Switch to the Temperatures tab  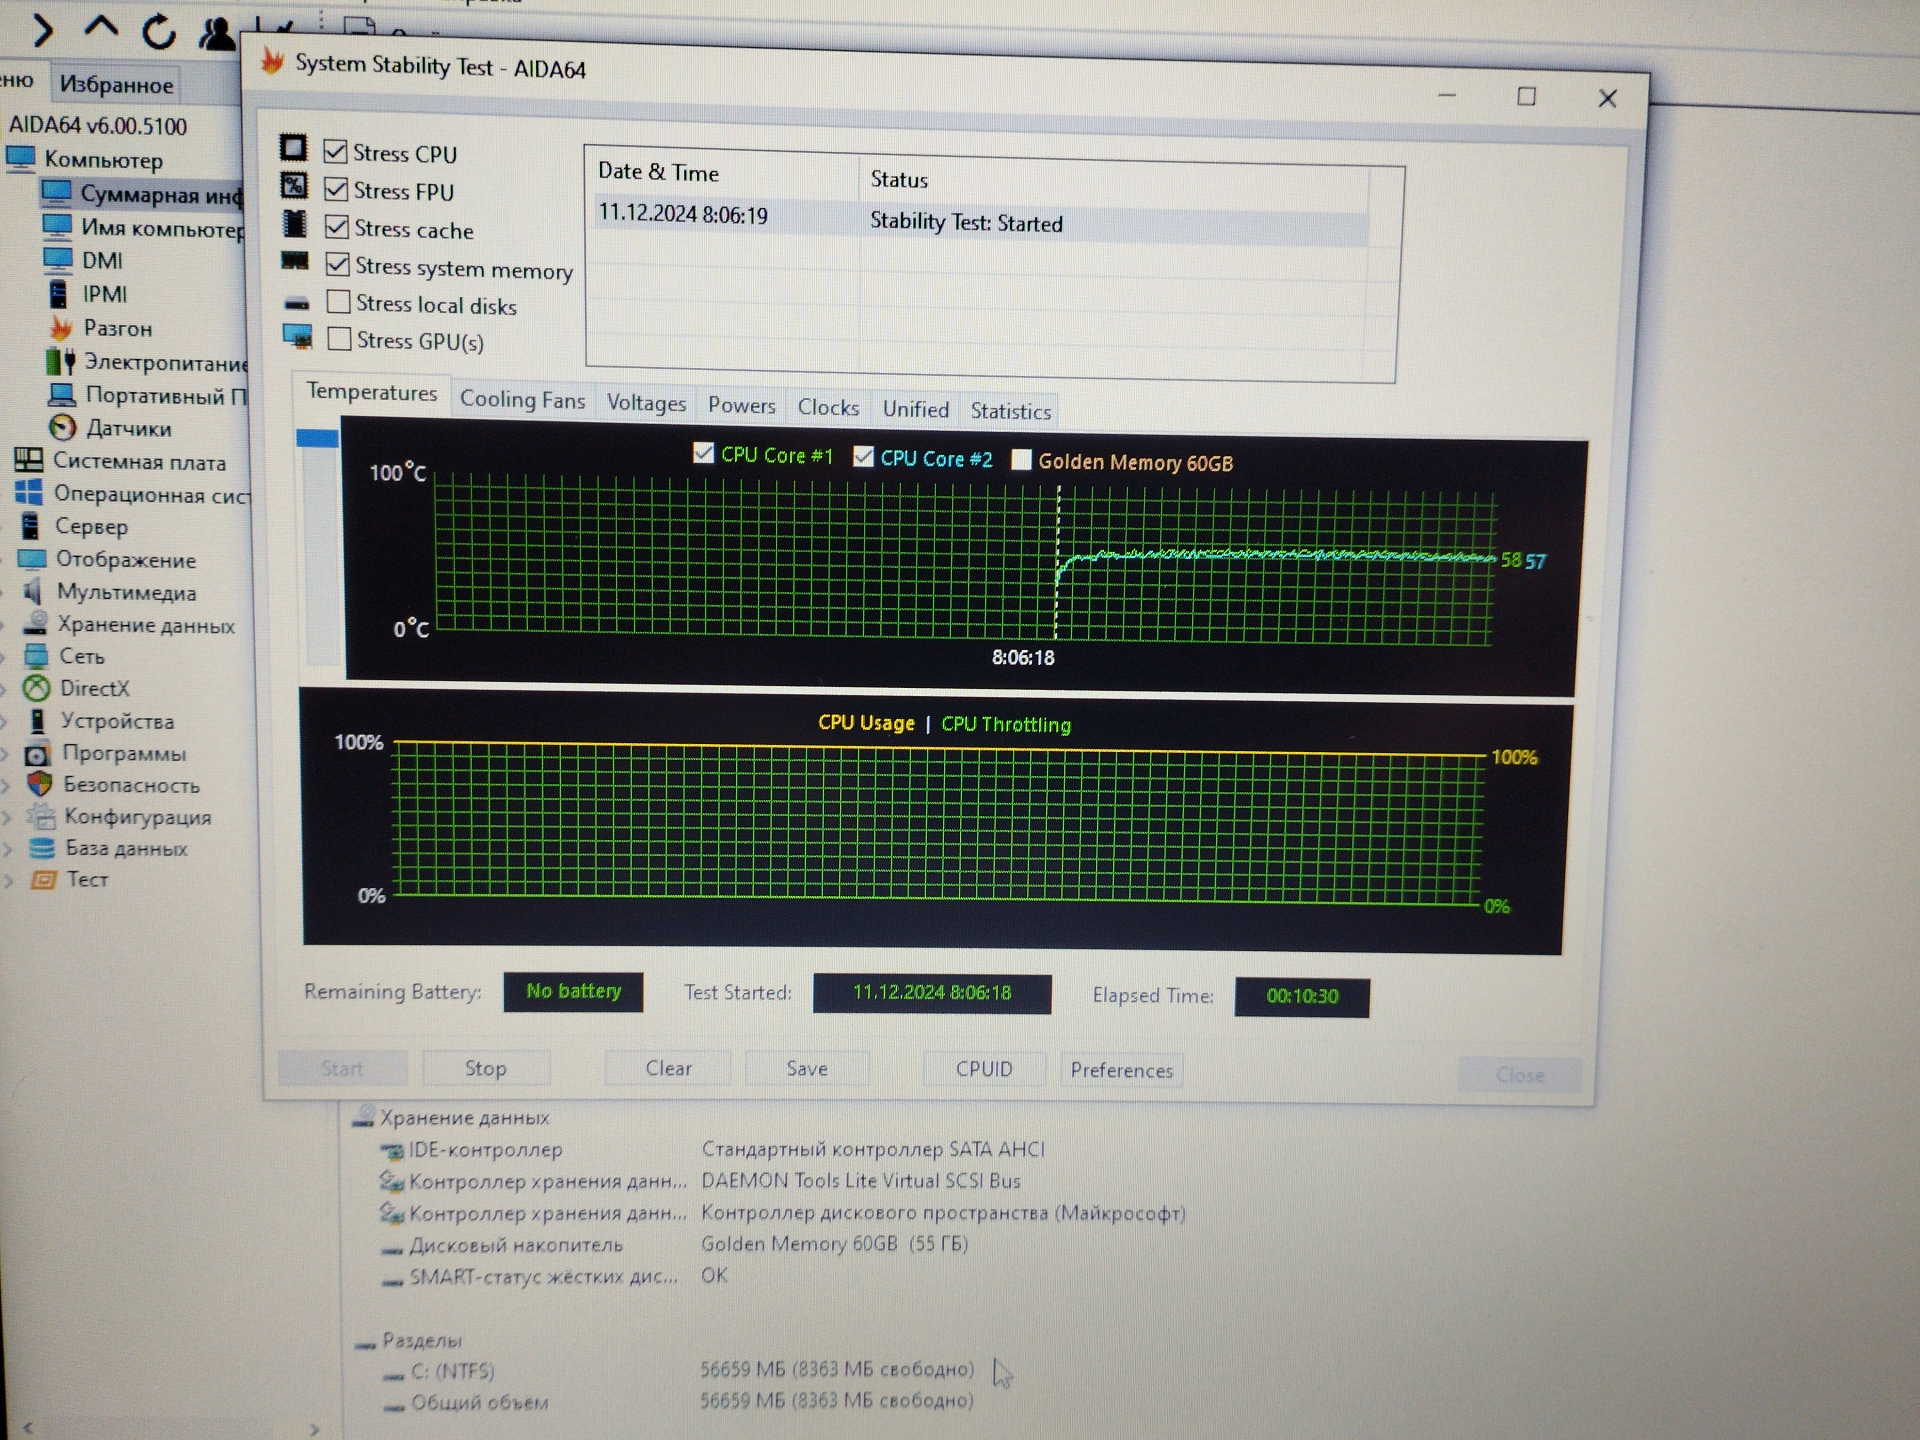pyautogui.click(x=371, y=392)
